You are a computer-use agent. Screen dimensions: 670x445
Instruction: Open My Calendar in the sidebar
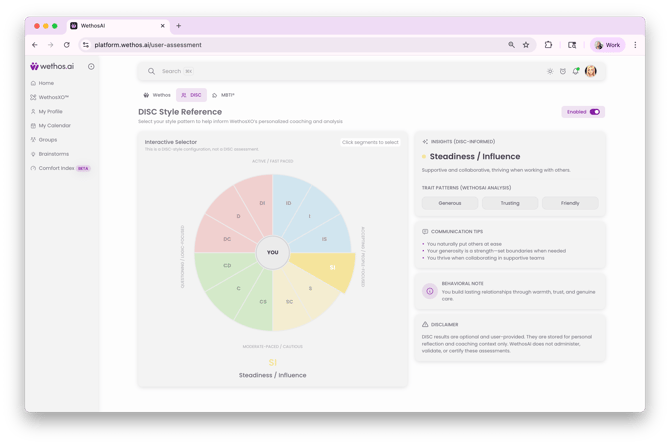pos(54,126)
